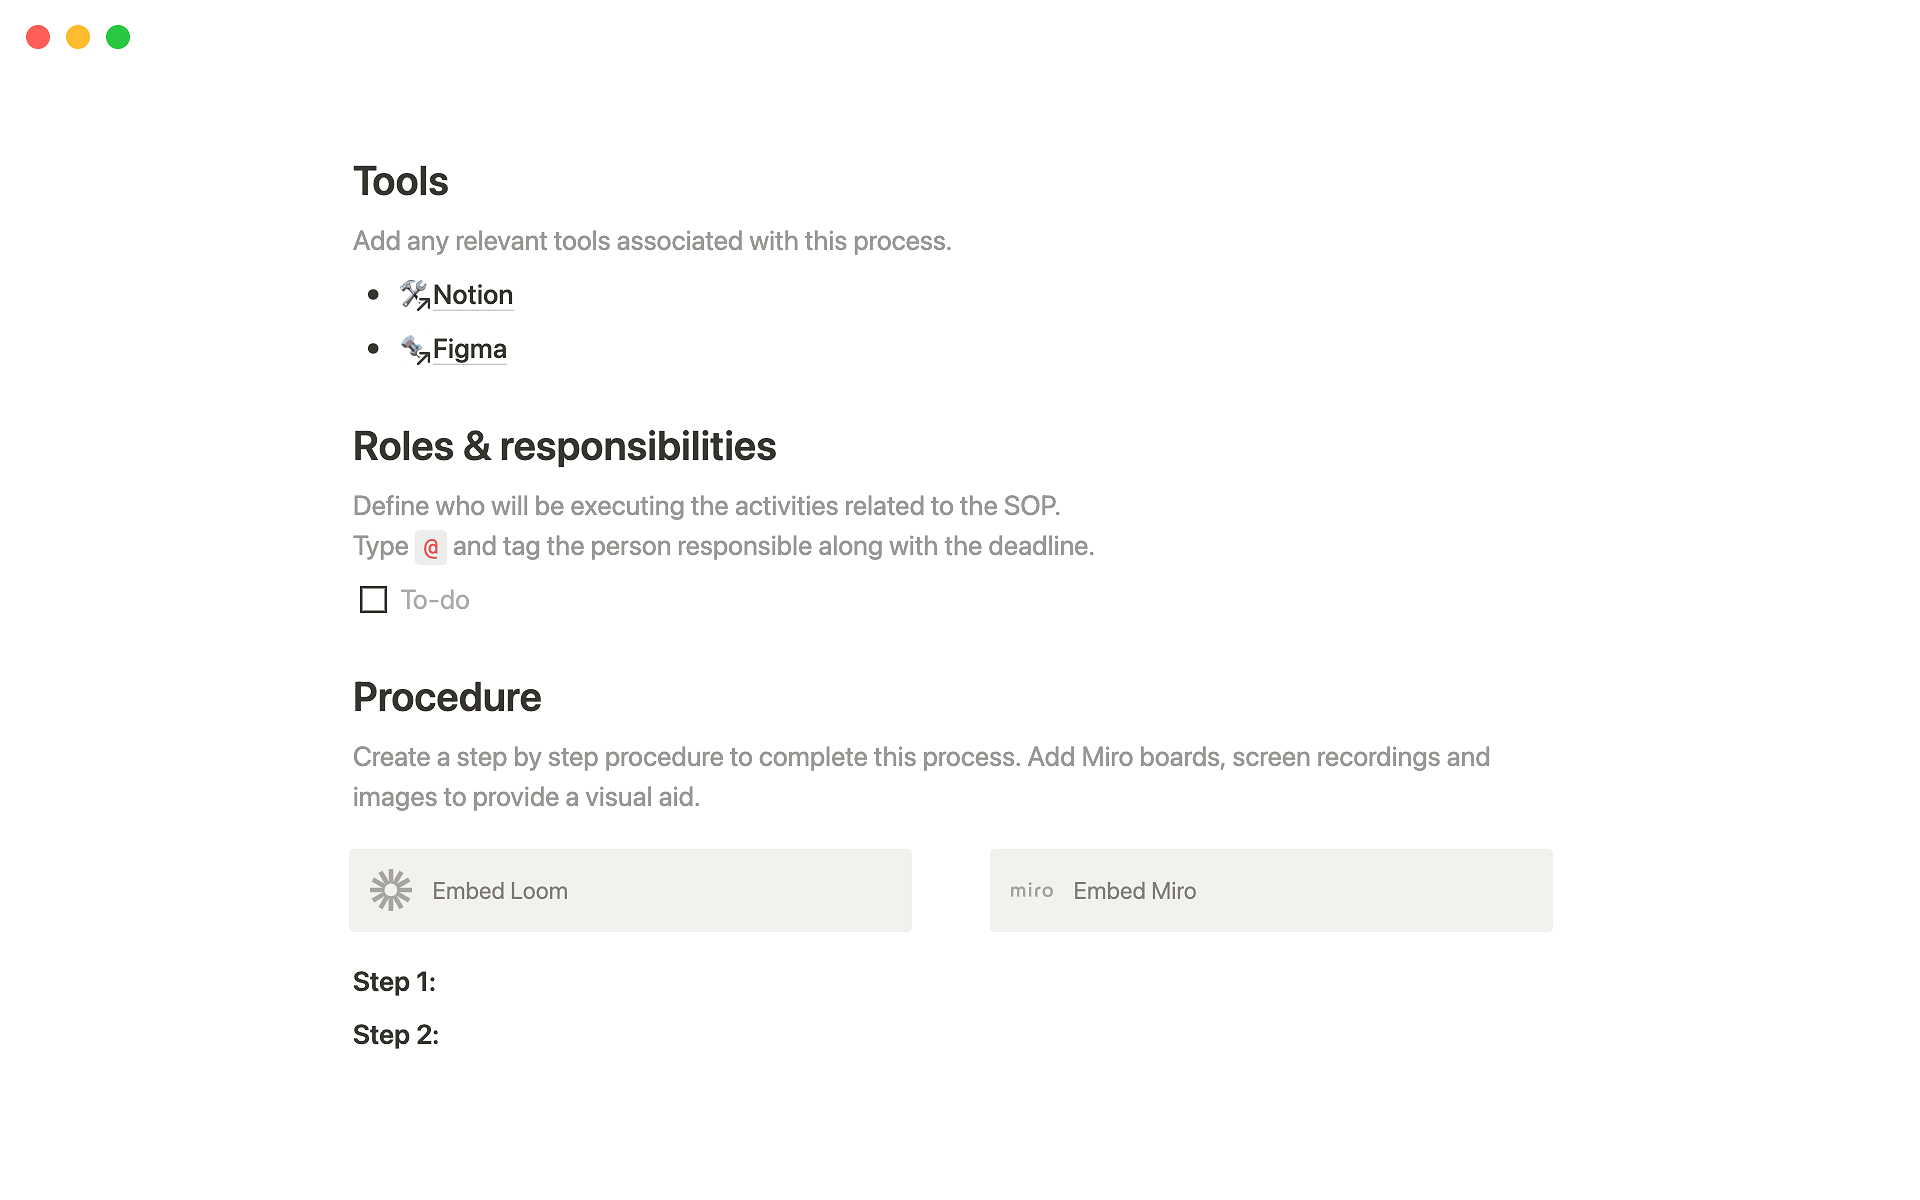Click the small icon beside Figma

pyautogui.click(x=413, y=348)
